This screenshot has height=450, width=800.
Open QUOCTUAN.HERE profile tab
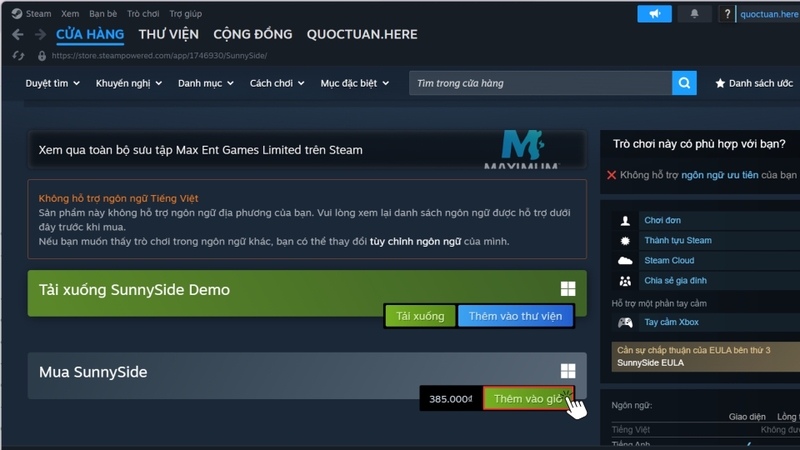tap(362, 34)
